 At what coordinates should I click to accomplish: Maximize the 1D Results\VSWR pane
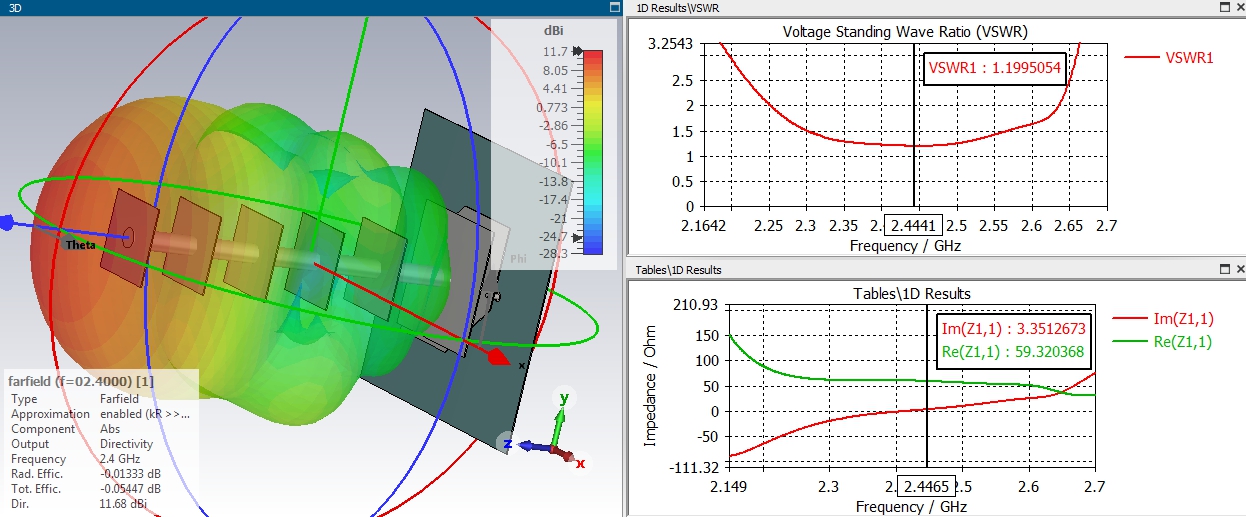1225,7
